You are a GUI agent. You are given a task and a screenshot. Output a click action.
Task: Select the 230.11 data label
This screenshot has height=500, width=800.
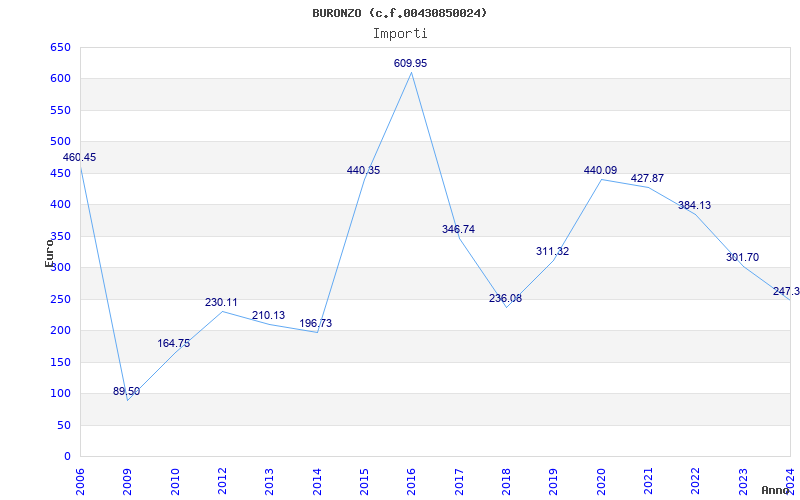point(221,303)
